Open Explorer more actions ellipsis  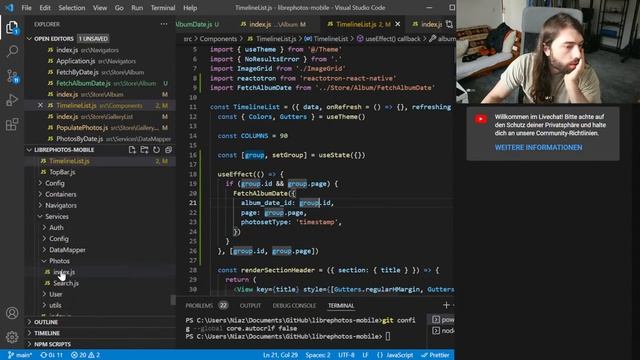(164, 24)
